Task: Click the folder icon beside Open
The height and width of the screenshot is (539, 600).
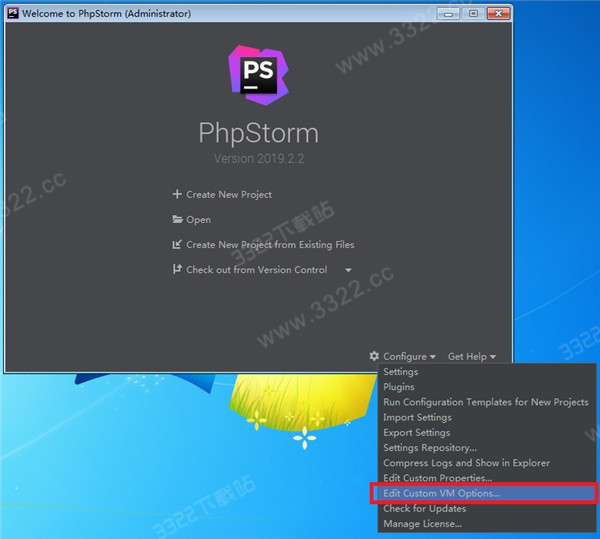Action: tap(177, 219)
